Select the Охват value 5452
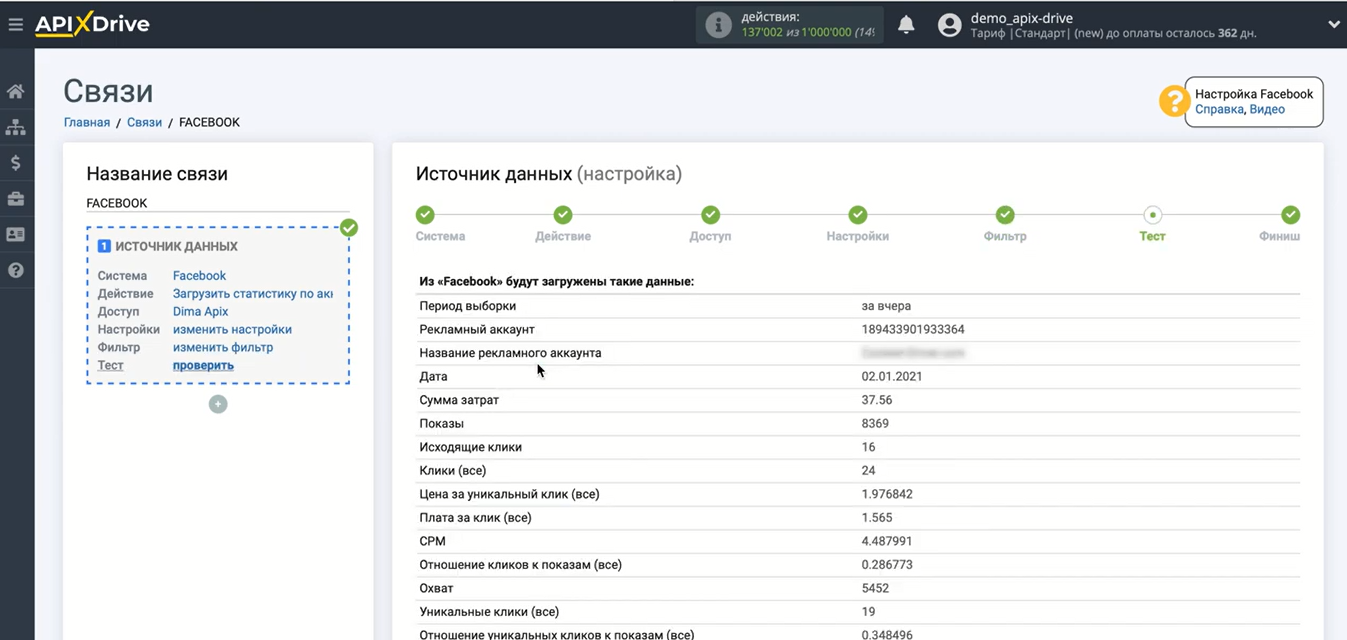 click(875, 589)
